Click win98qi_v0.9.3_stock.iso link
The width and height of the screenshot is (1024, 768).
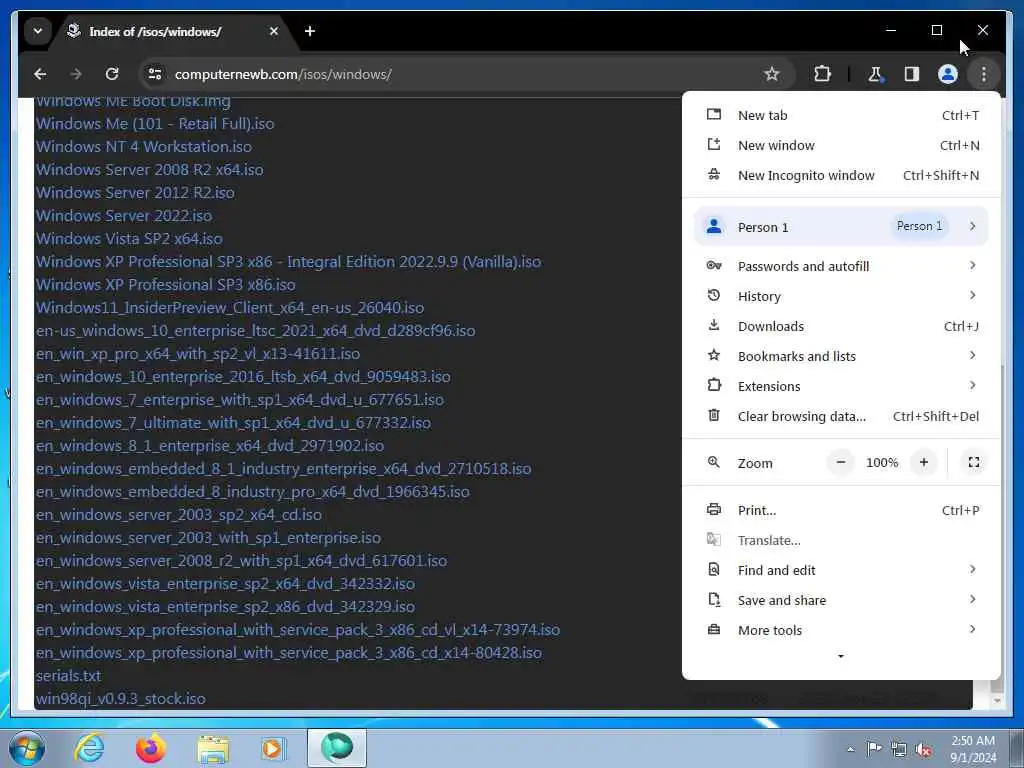tap(121, 699)
